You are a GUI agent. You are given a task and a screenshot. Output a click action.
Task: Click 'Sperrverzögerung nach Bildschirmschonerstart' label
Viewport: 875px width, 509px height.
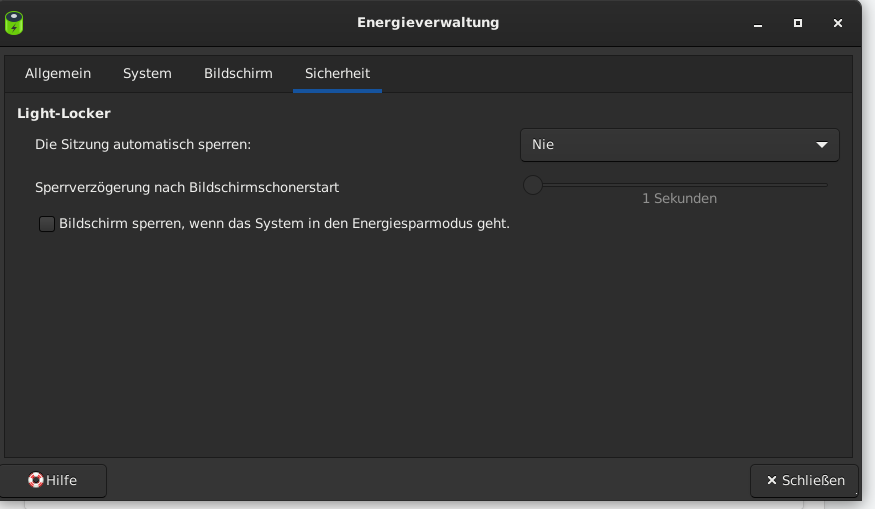pyautogui.click(x=187, y=188)
